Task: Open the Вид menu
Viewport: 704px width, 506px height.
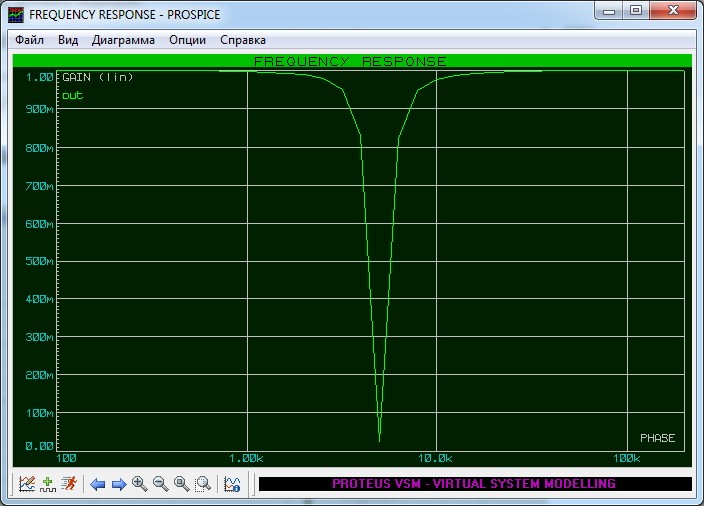Action: tap(68, 40)
